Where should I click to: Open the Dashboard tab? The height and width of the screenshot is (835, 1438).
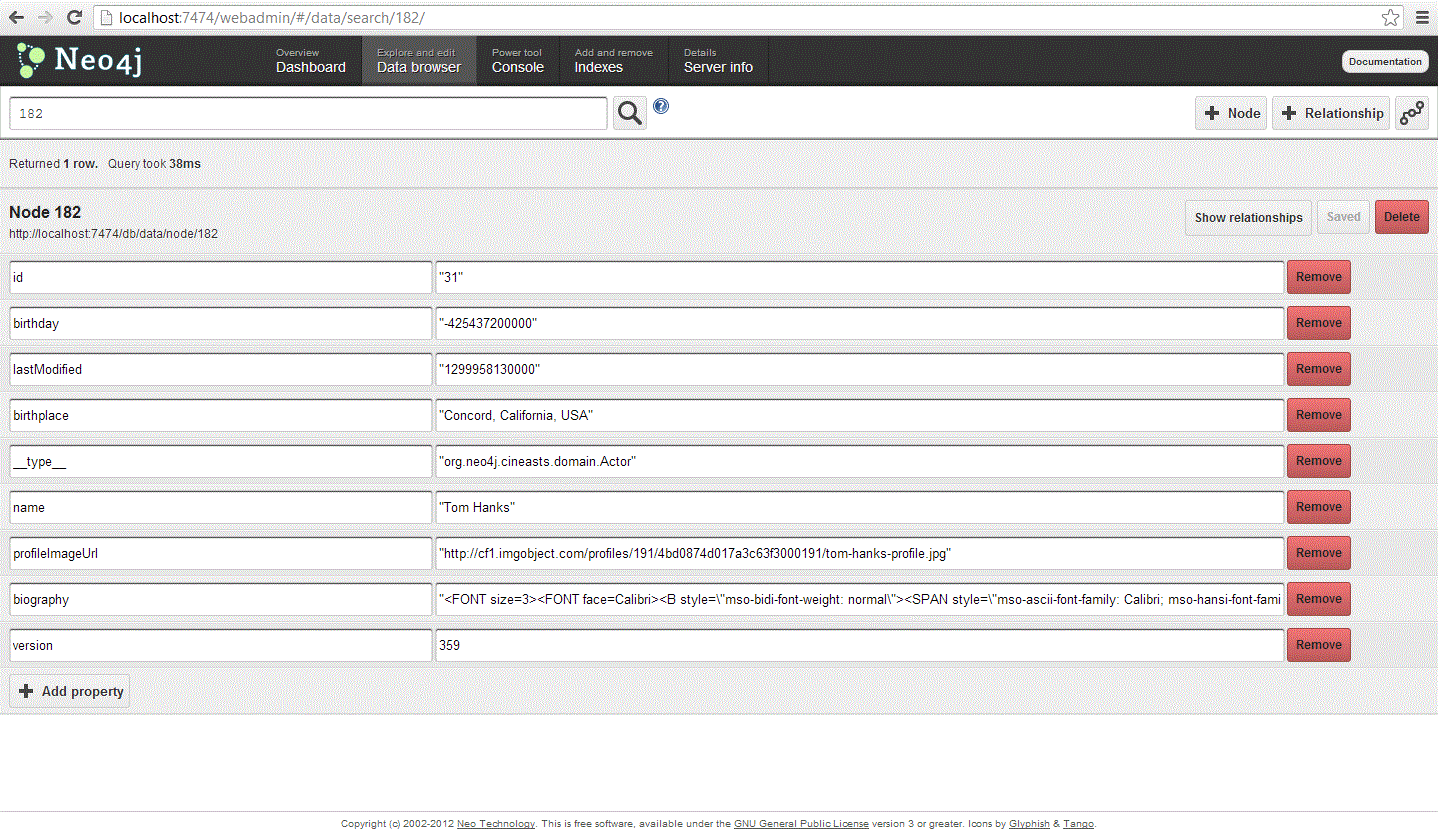311,61
